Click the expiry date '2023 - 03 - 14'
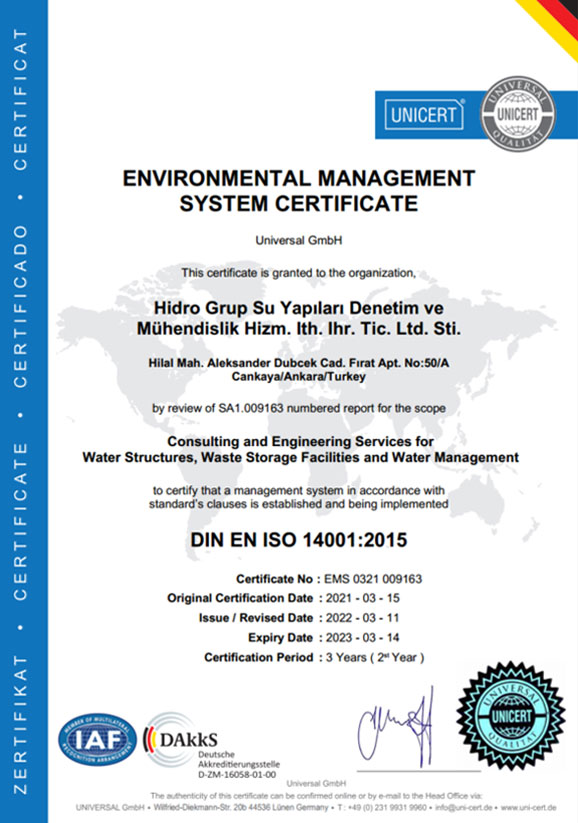578x823 pixels. click(x=363, y=638)
